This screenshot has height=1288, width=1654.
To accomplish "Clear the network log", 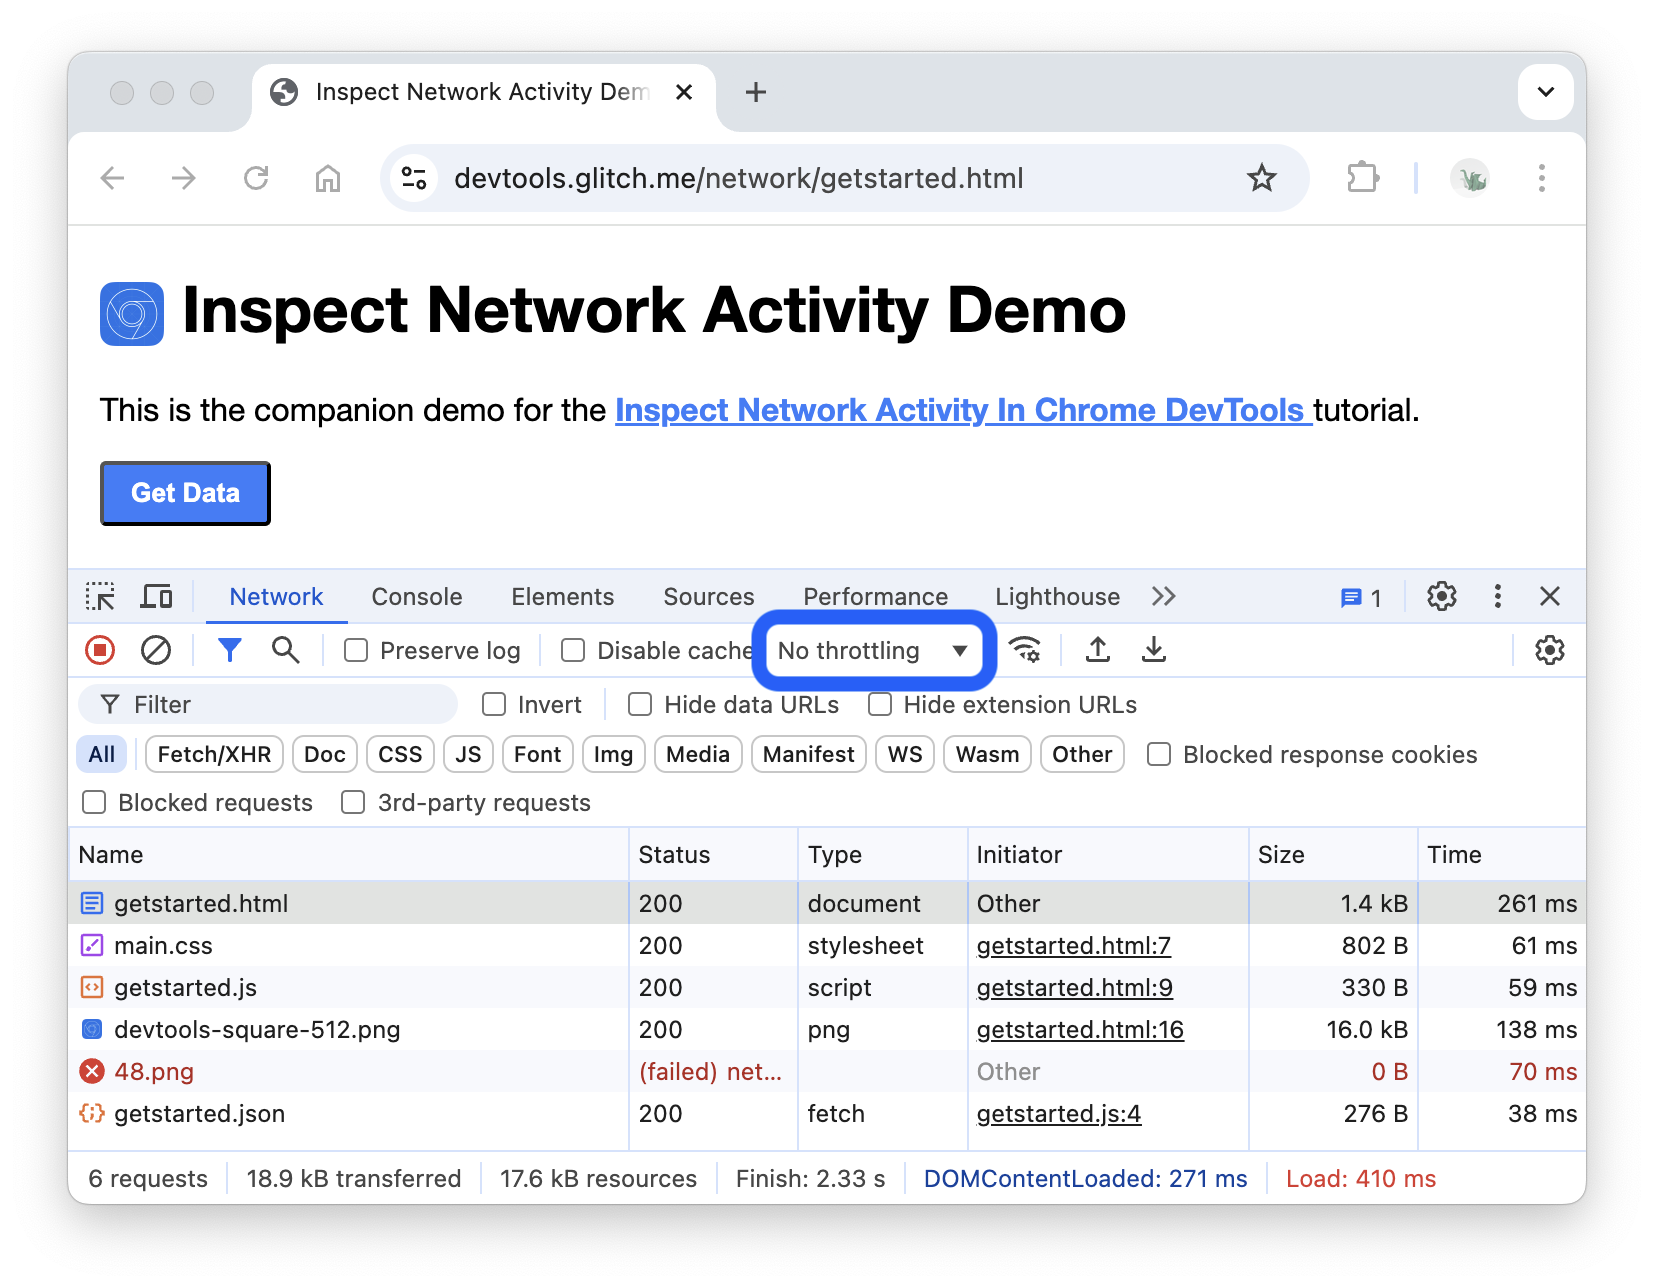I will pos(157,650).
